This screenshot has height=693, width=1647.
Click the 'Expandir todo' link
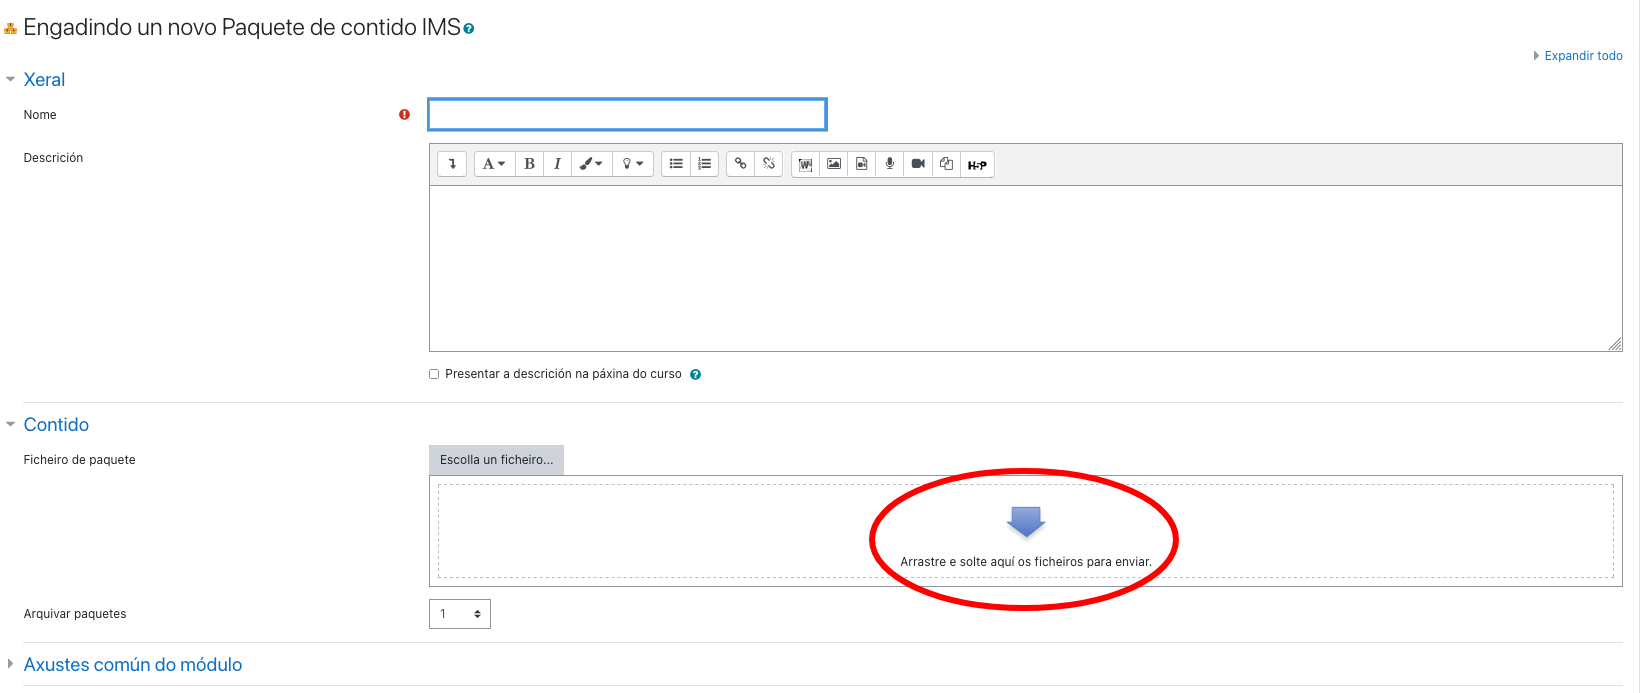[1582, 56]
